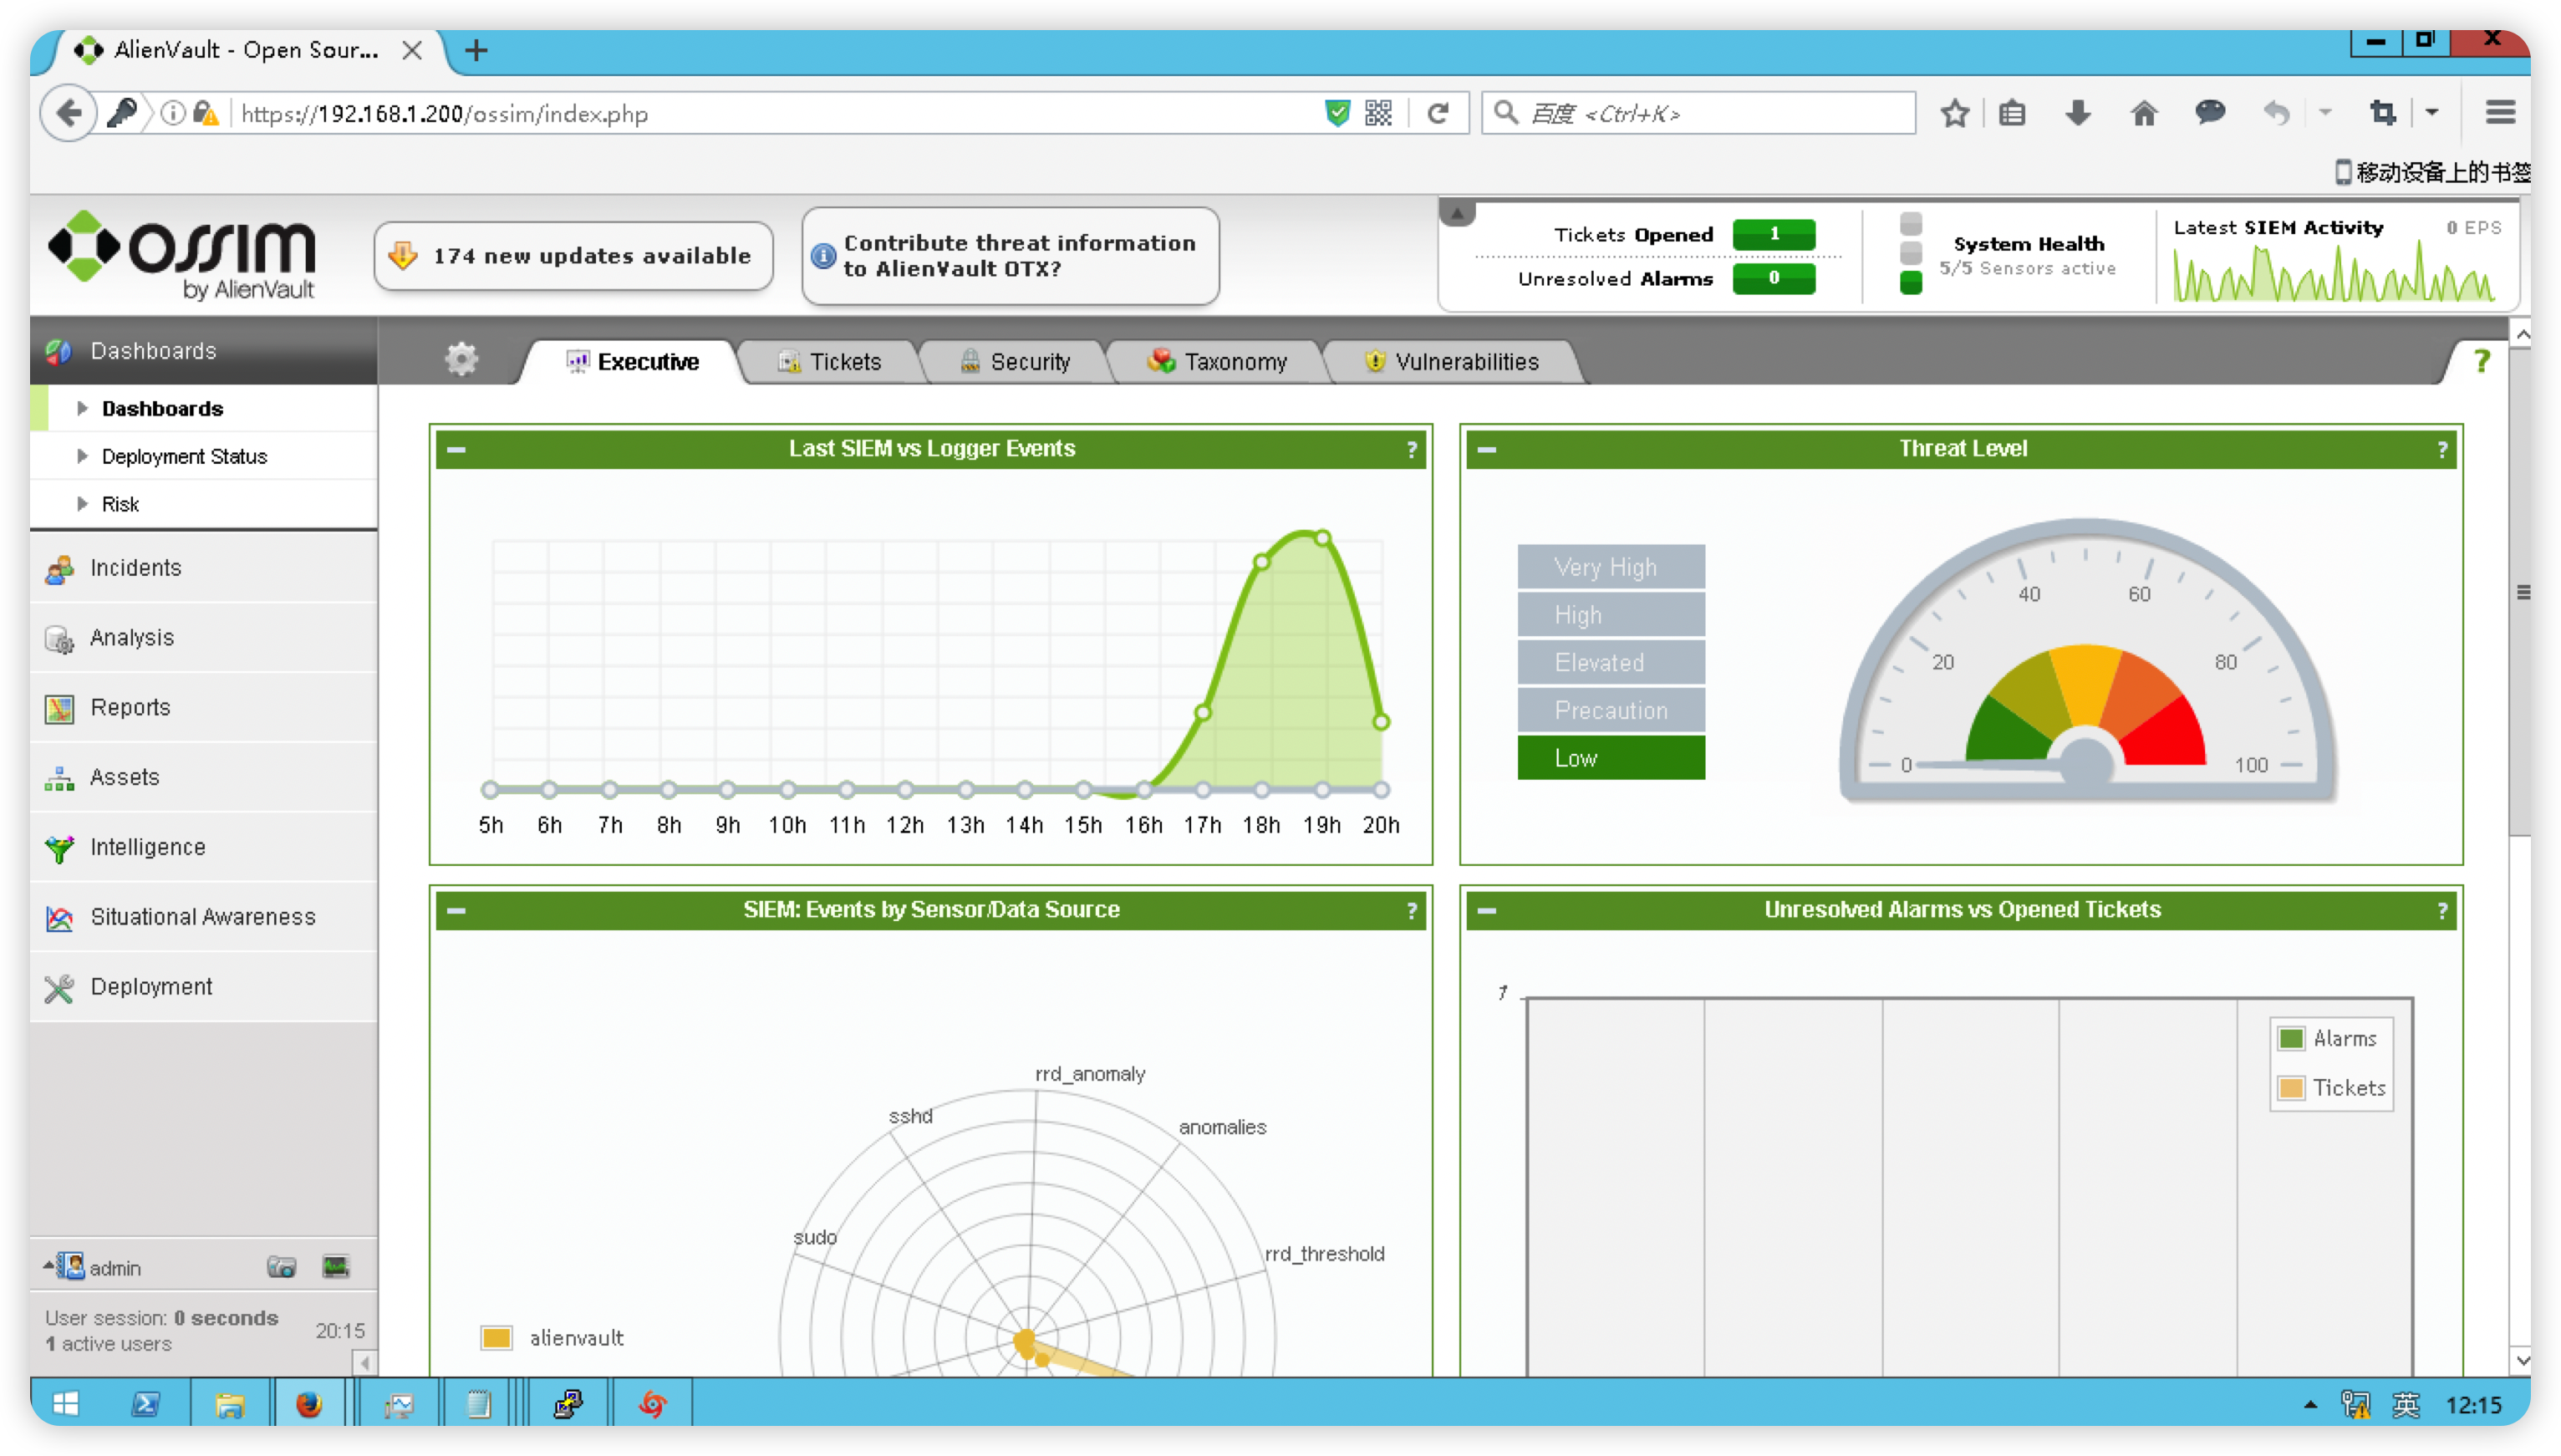Image resolution: width=2561 pixels, height=1456 pixels.
Task: Switch to the Taxonomy tab
Action: 1217,361
